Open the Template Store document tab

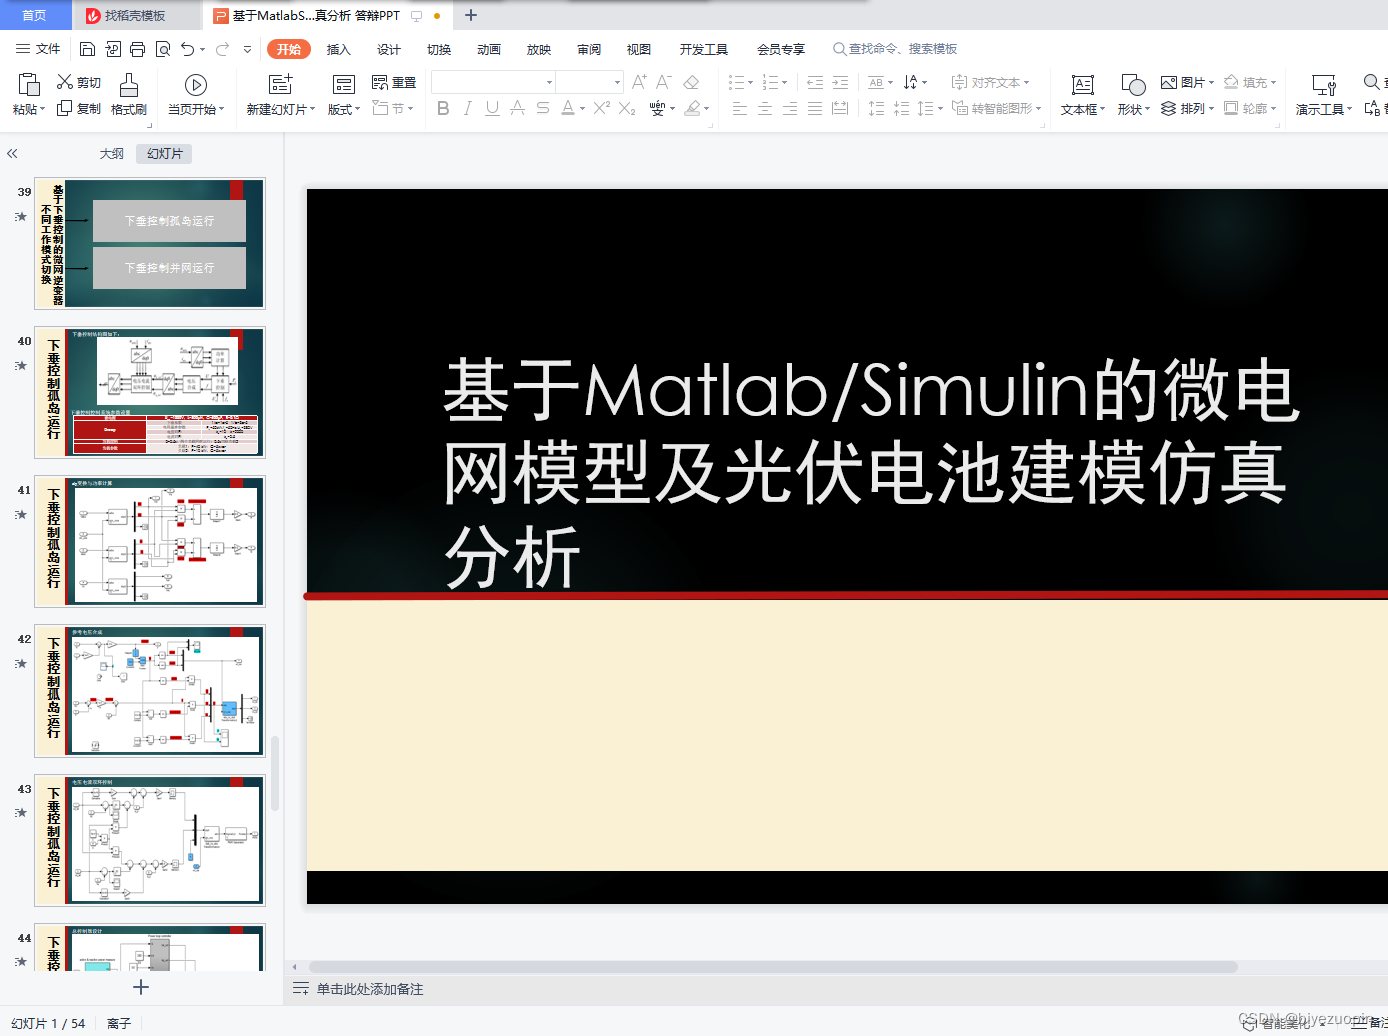point(136,15)
